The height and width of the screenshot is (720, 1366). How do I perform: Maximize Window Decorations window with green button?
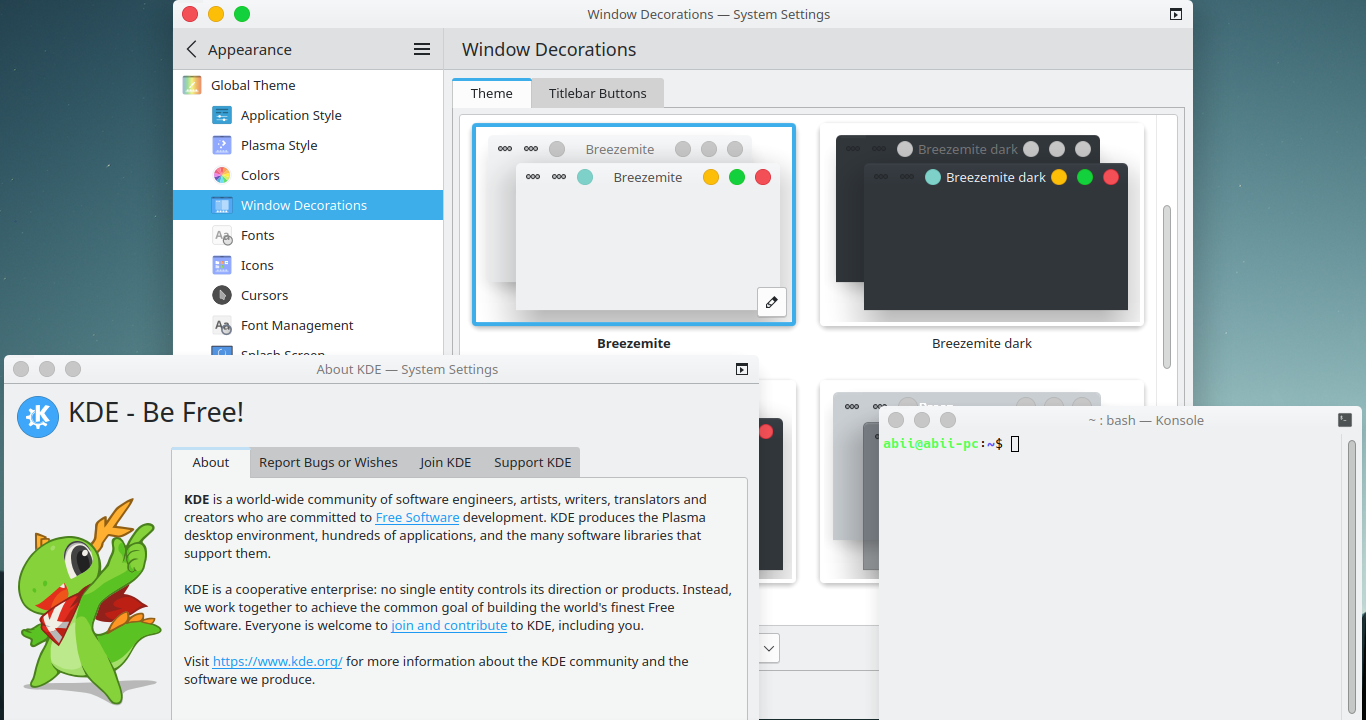242,14
